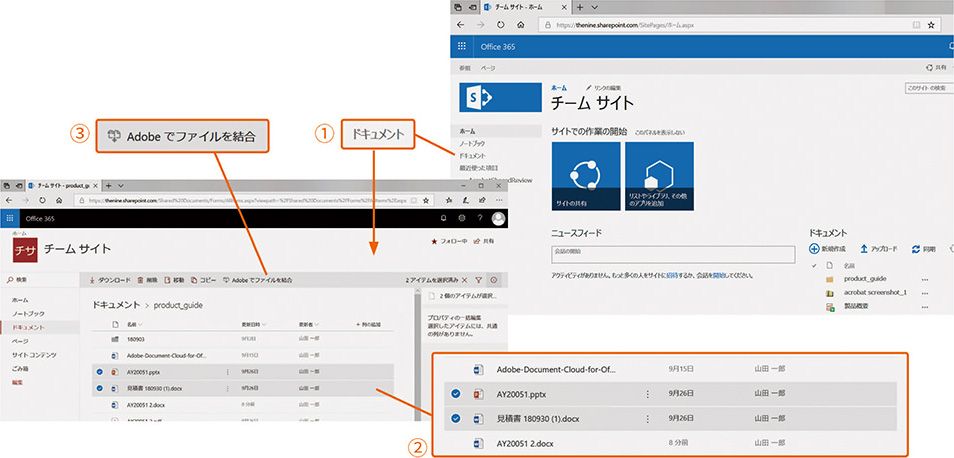Viewport: 954px width, 458px height.
Task: Open the filter funnel icon
Action: tap(479, 280)
